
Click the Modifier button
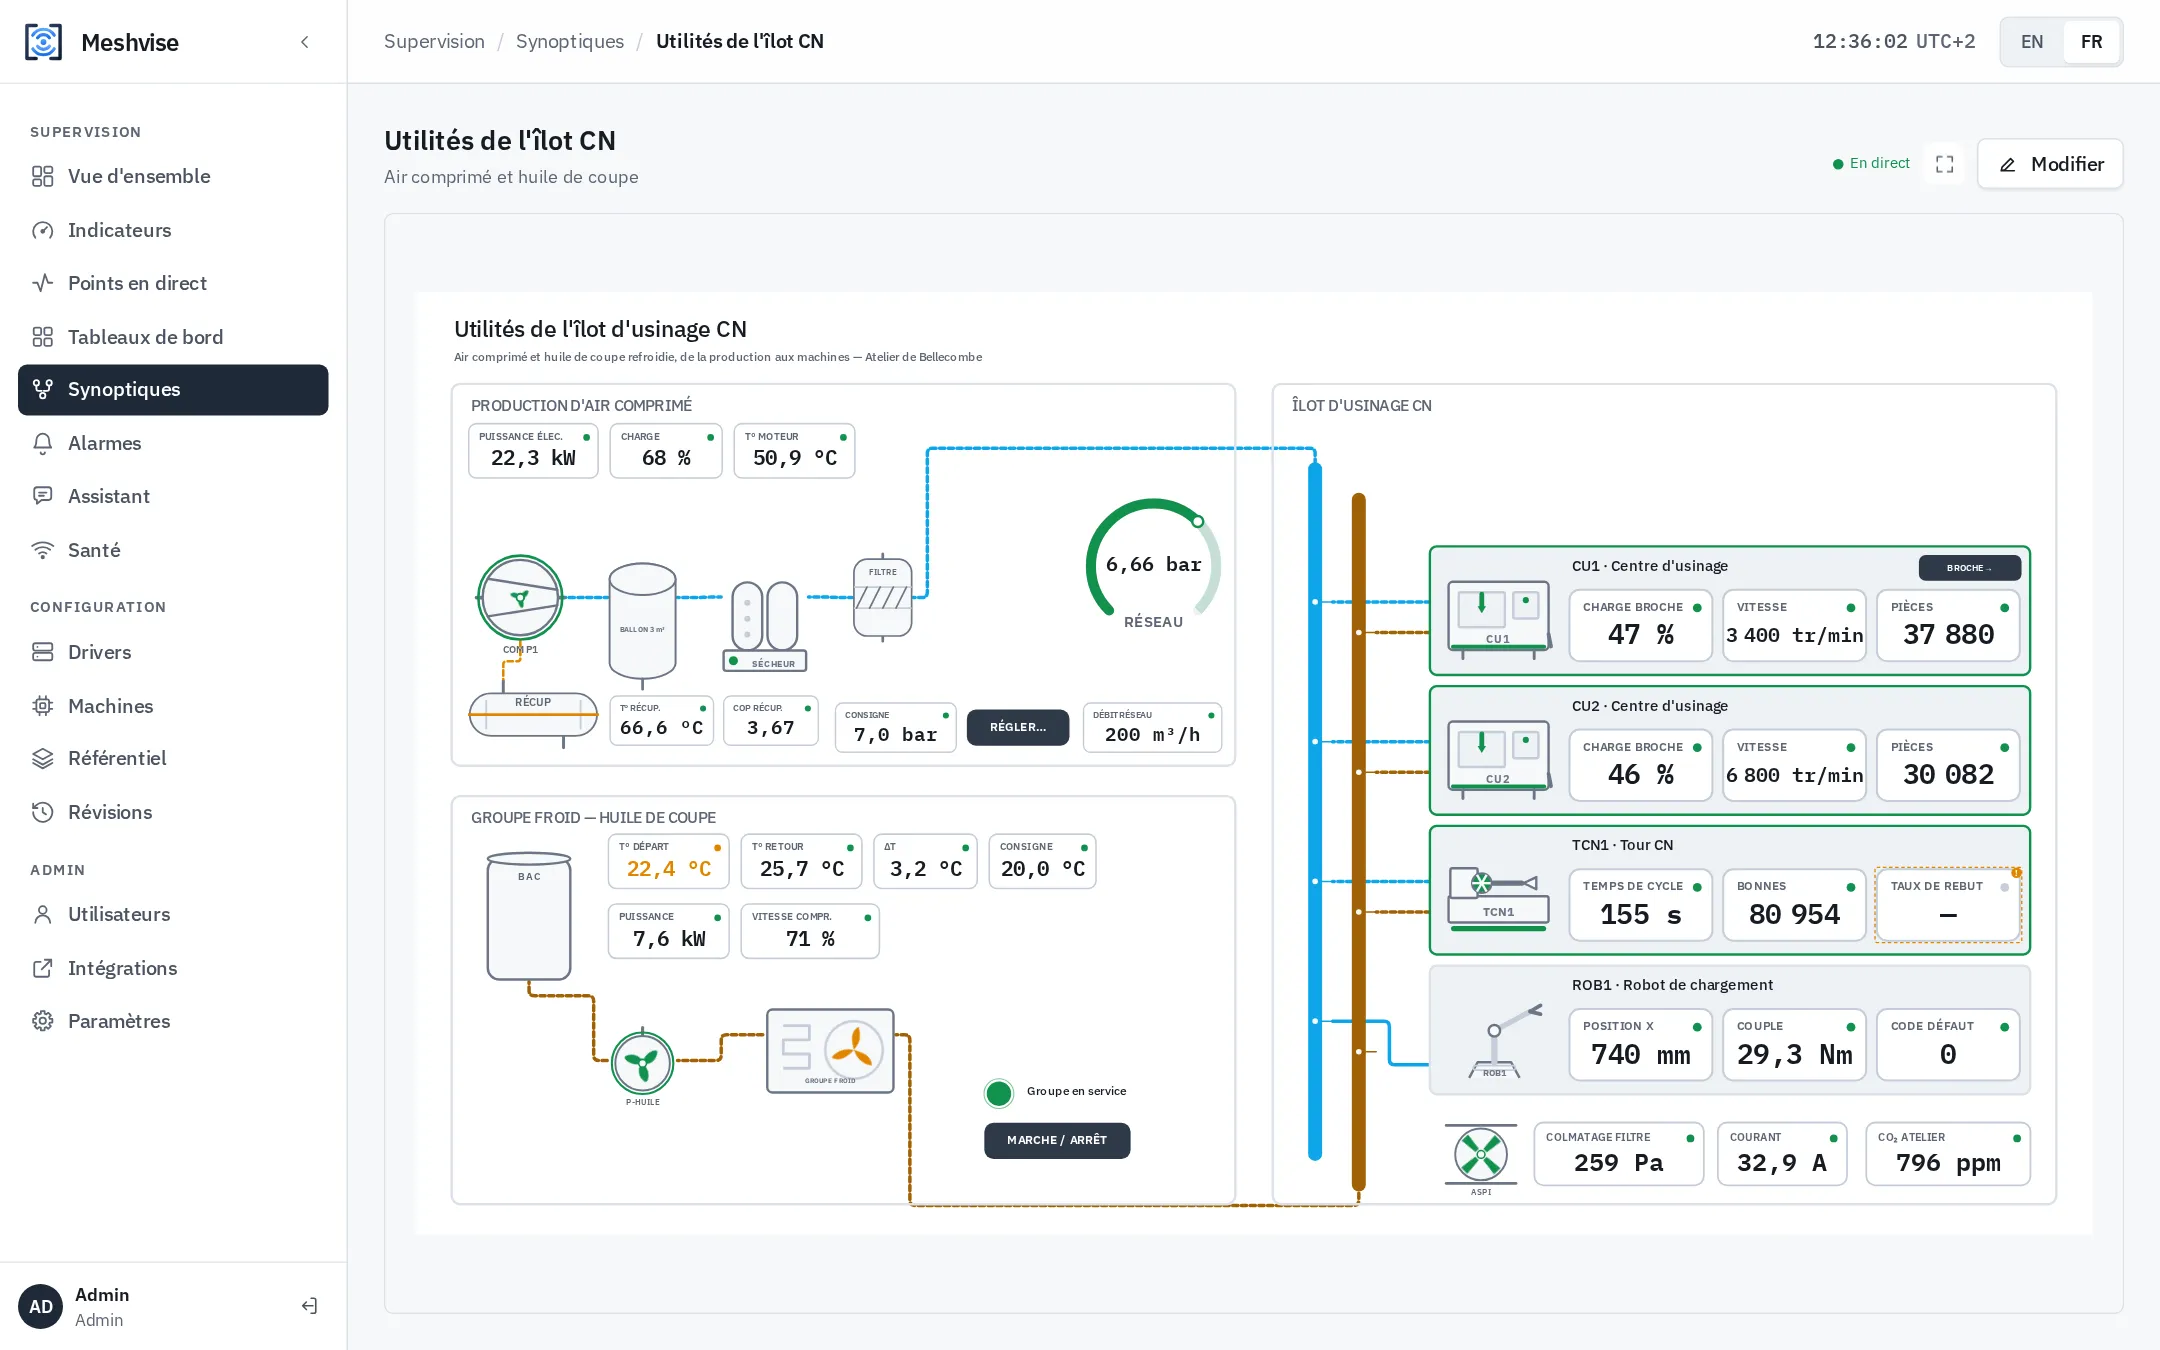click(x=2050, y=164)
